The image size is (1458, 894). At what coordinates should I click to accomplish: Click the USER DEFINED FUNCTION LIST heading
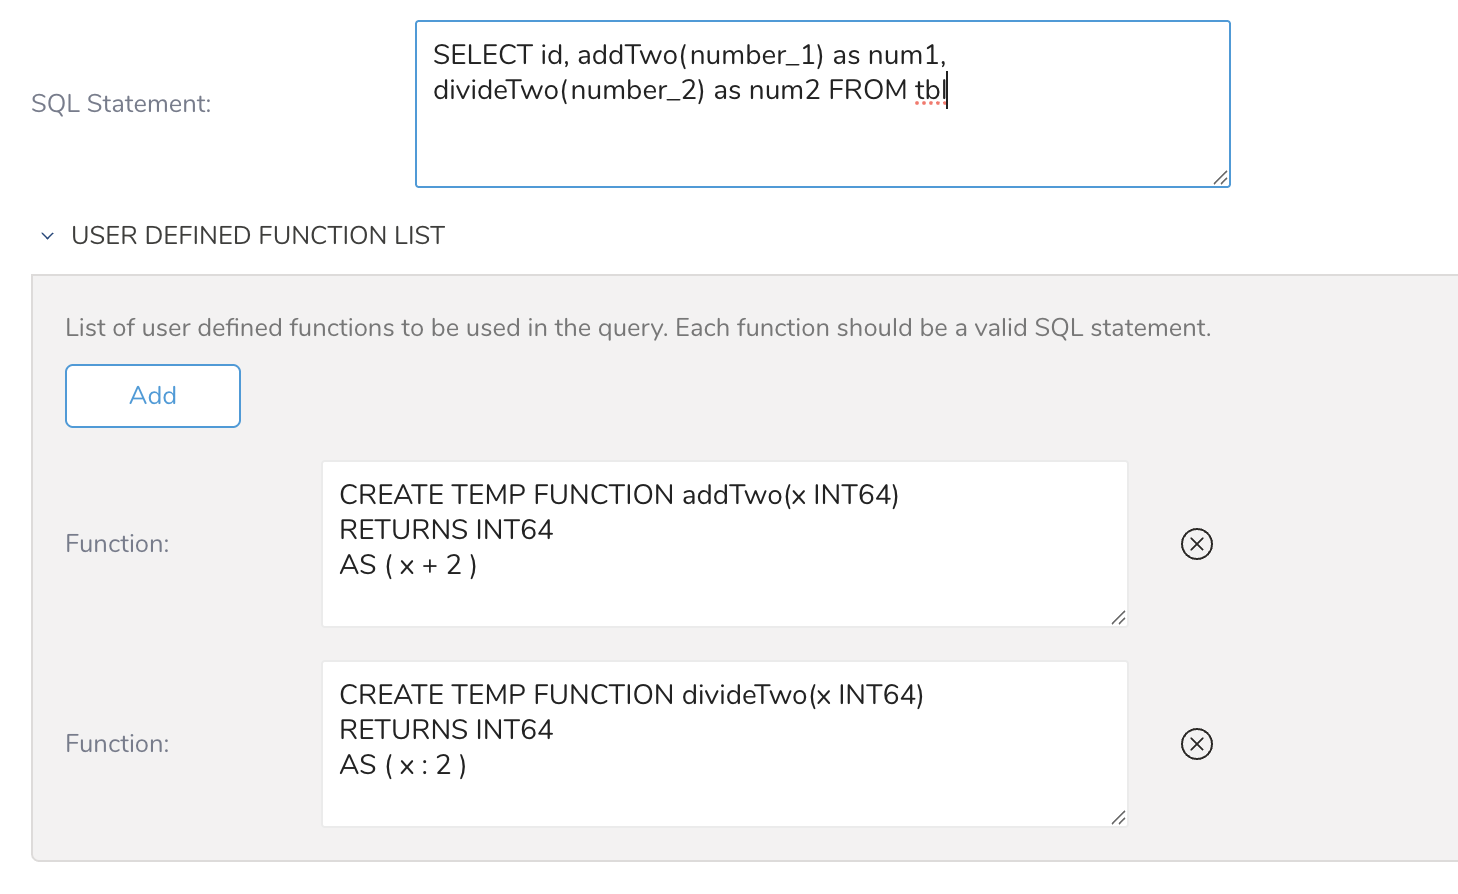coord(258,236)
